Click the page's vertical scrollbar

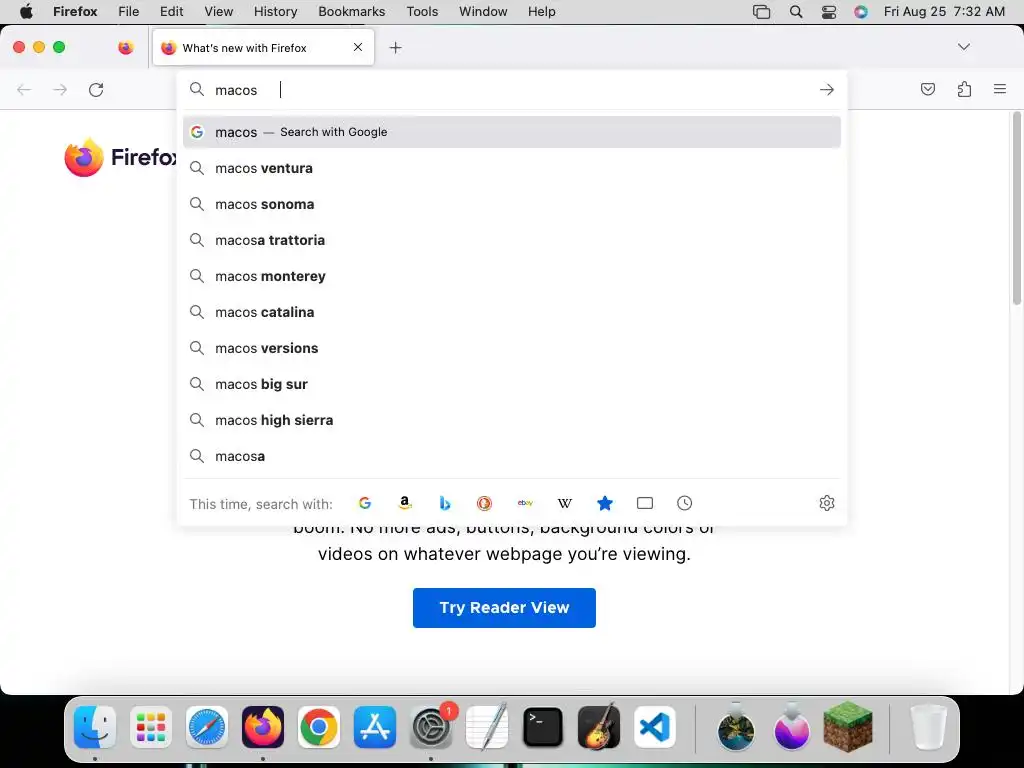[x=1016, y=209]
